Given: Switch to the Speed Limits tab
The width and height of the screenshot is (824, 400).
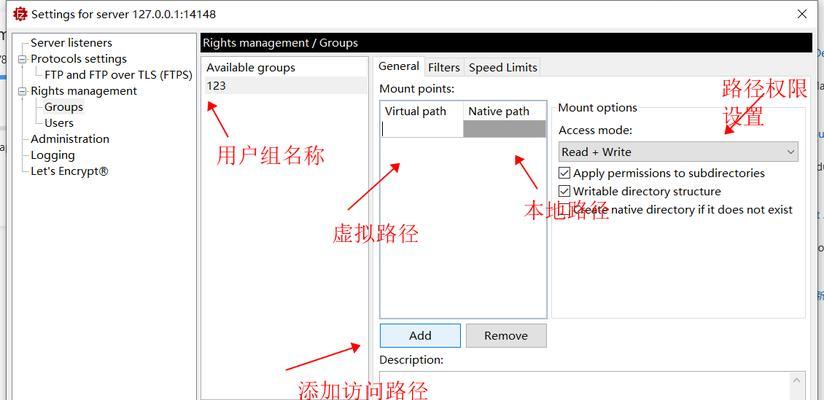Looking at the screenshot, I should point(503,67).
